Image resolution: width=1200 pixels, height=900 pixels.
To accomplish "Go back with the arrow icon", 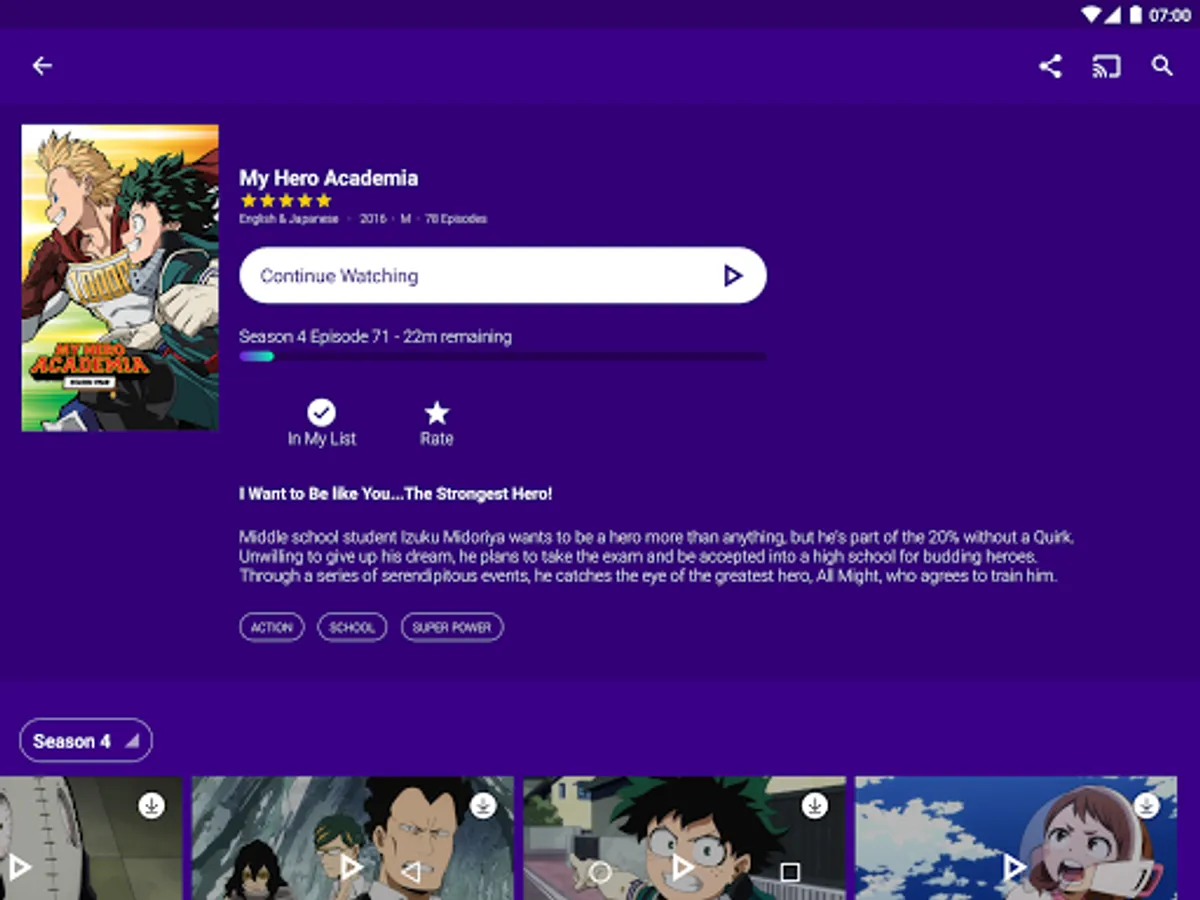I will (x=41, y=66).
